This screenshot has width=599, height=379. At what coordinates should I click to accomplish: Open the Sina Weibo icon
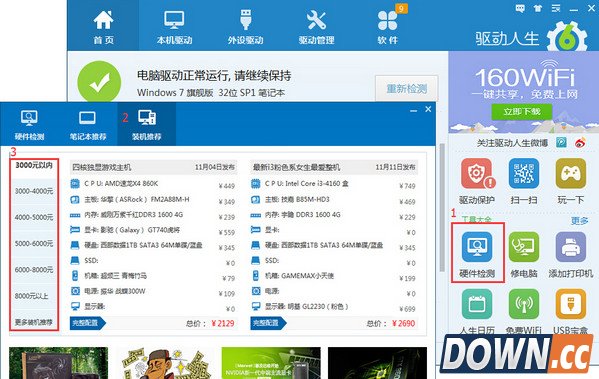580,143
